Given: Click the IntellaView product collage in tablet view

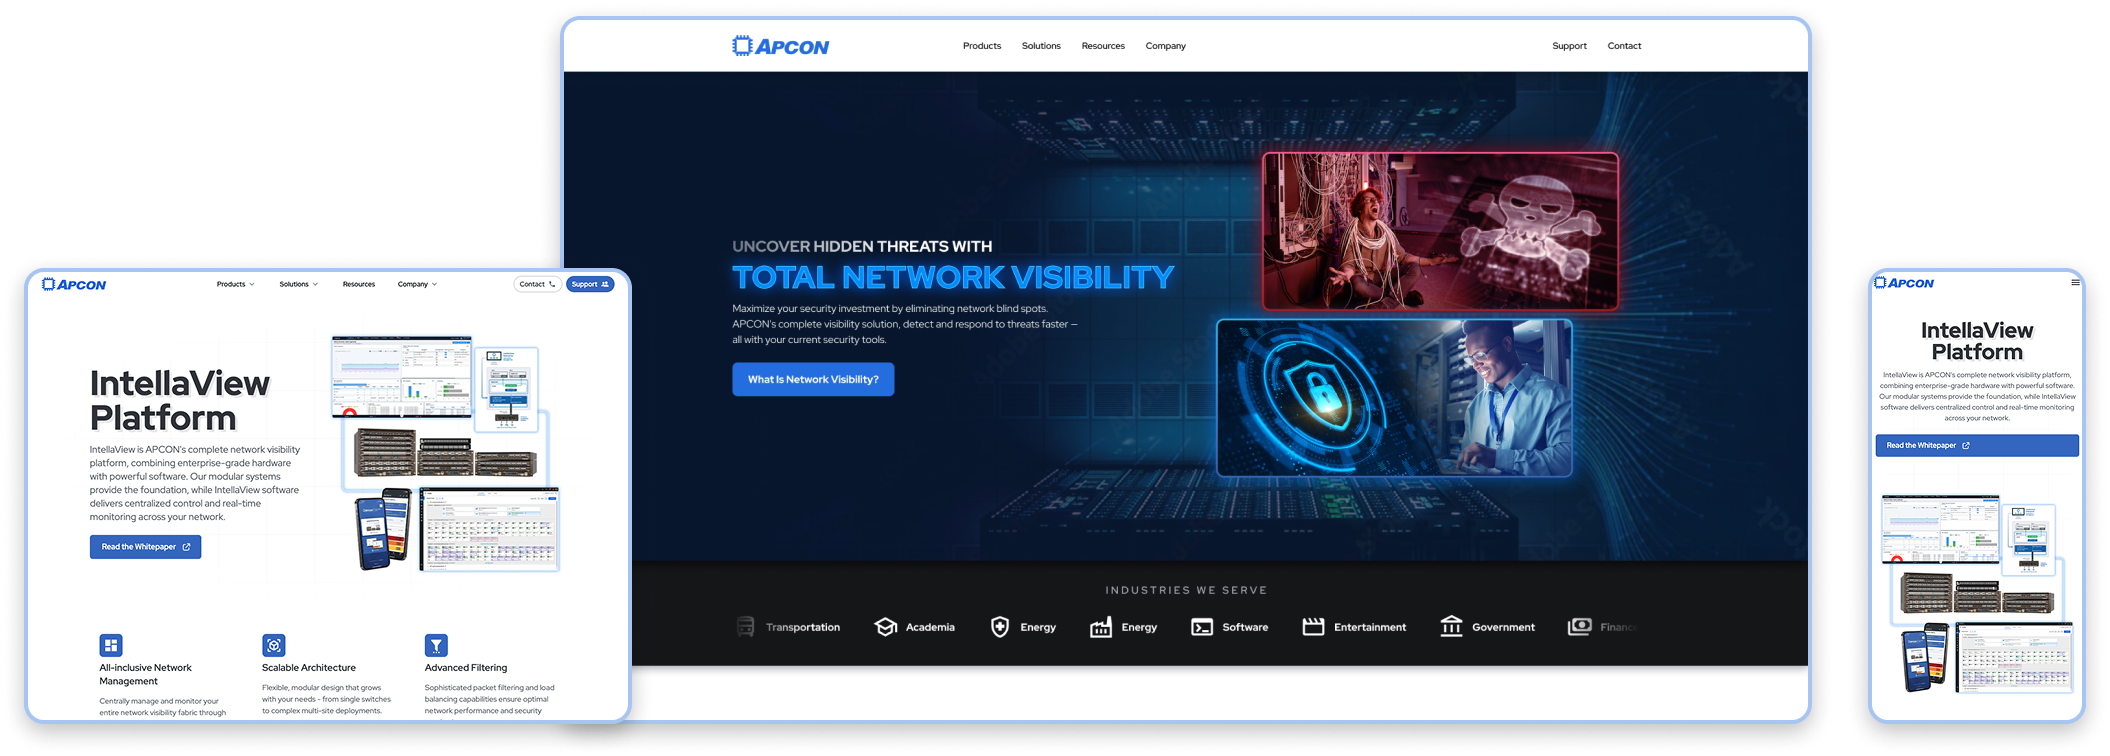Looking at the screenshot, I should coord(445,454).
